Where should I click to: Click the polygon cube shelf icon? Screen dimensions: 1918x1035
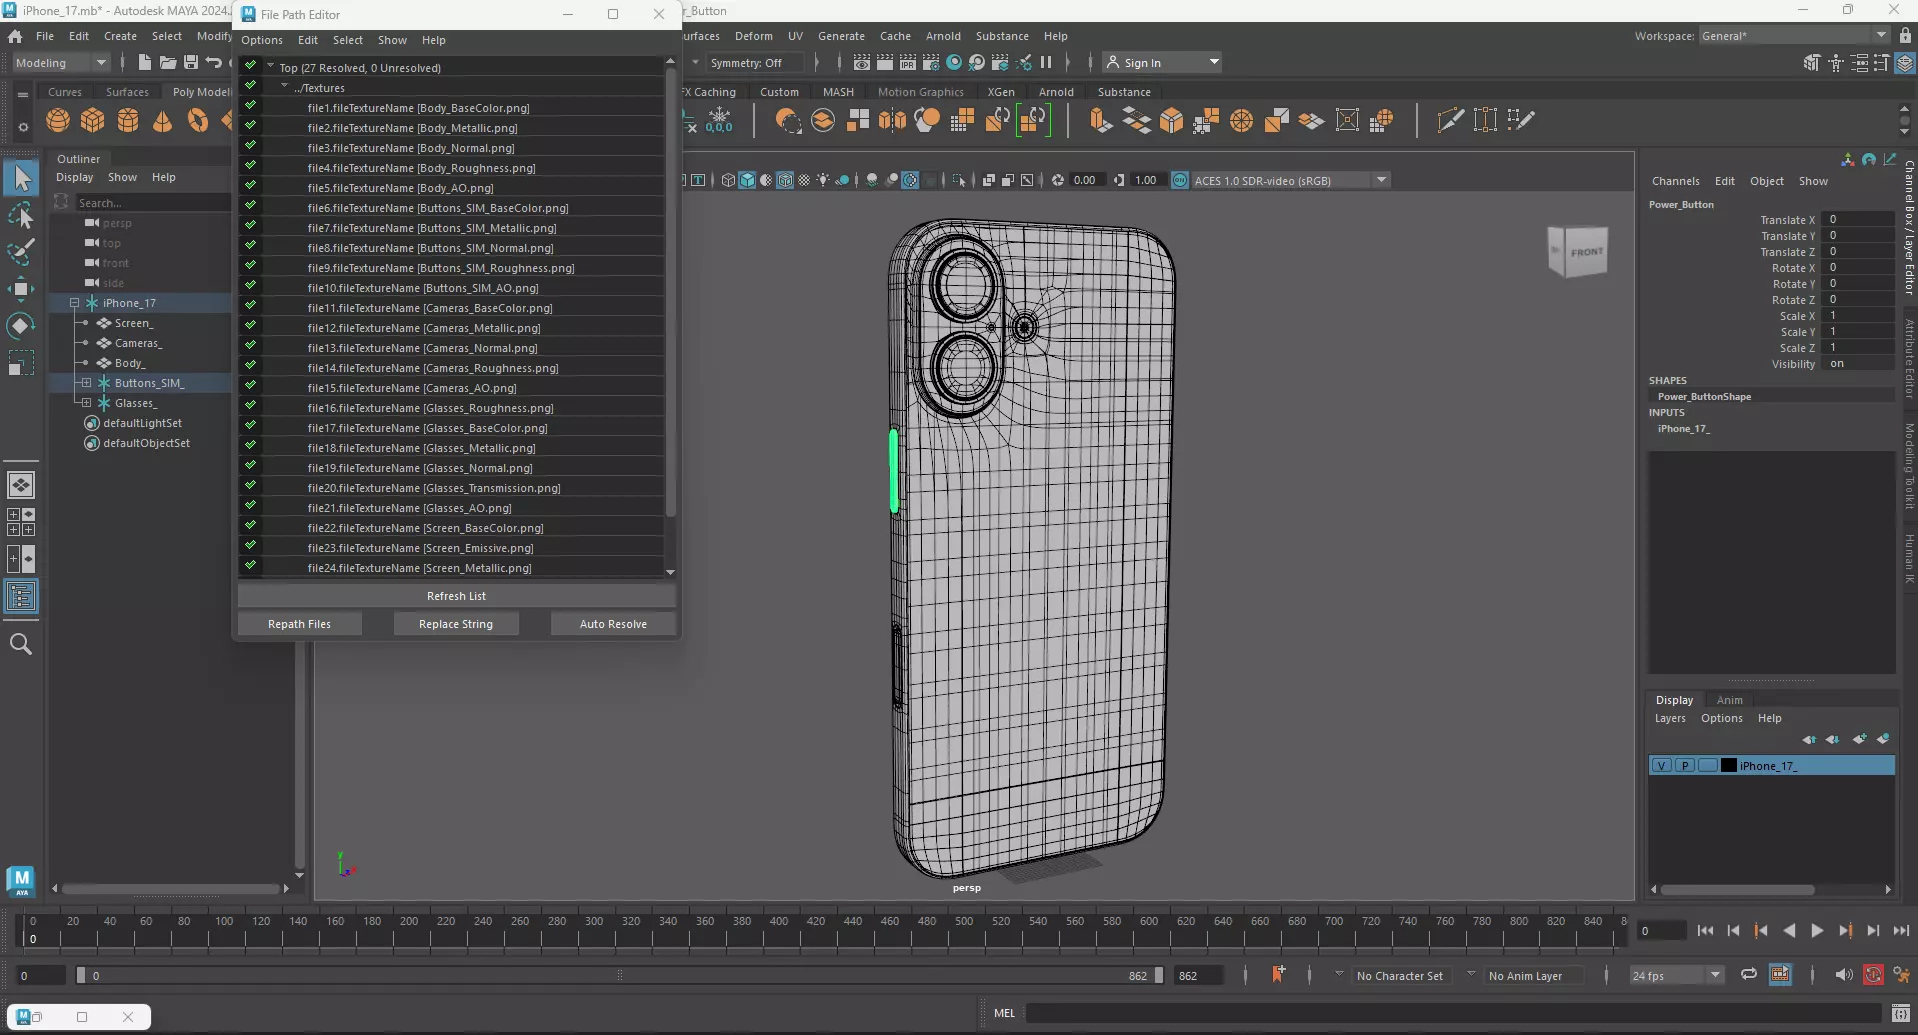93,121
